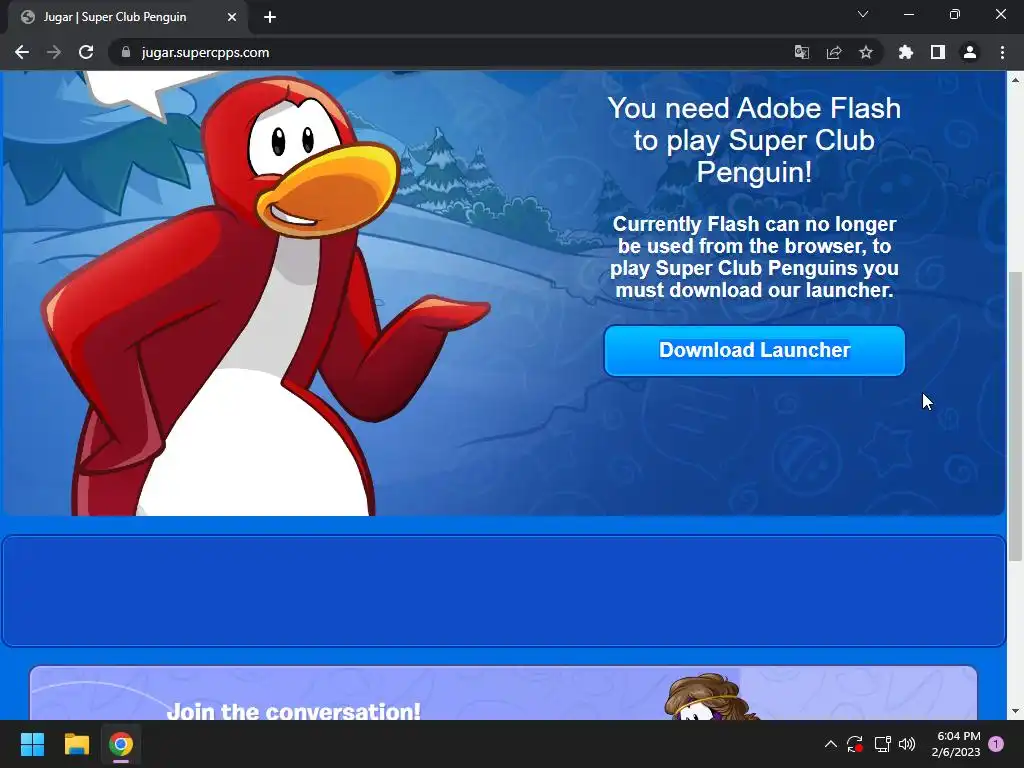Viewport: 1024px width, 768px height.
Task: Open the Chrome profile avatar icon
Action: click(x=970, y=52)
